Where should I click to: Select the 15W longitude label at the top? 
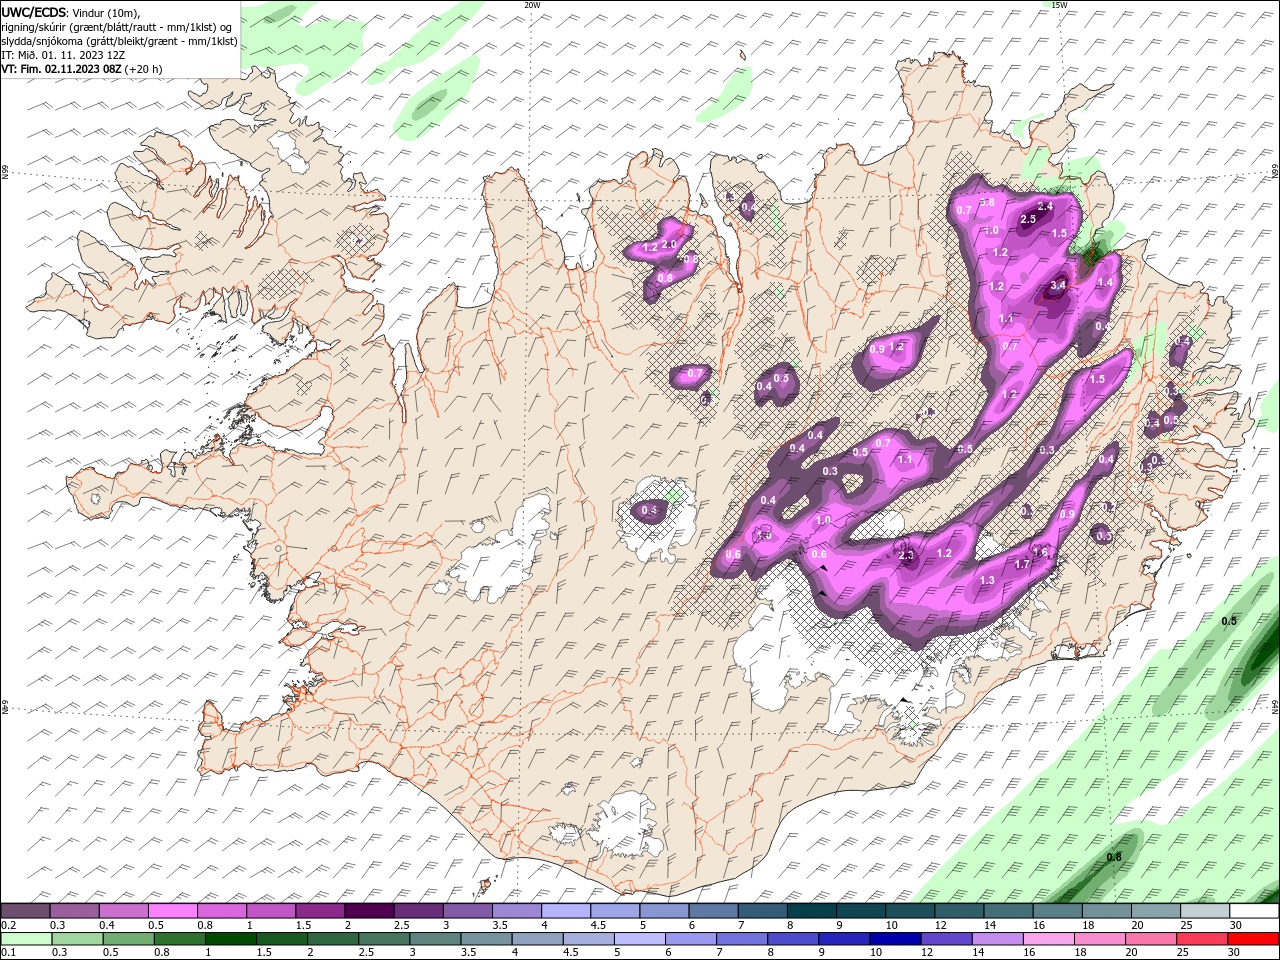(1059, 5)
